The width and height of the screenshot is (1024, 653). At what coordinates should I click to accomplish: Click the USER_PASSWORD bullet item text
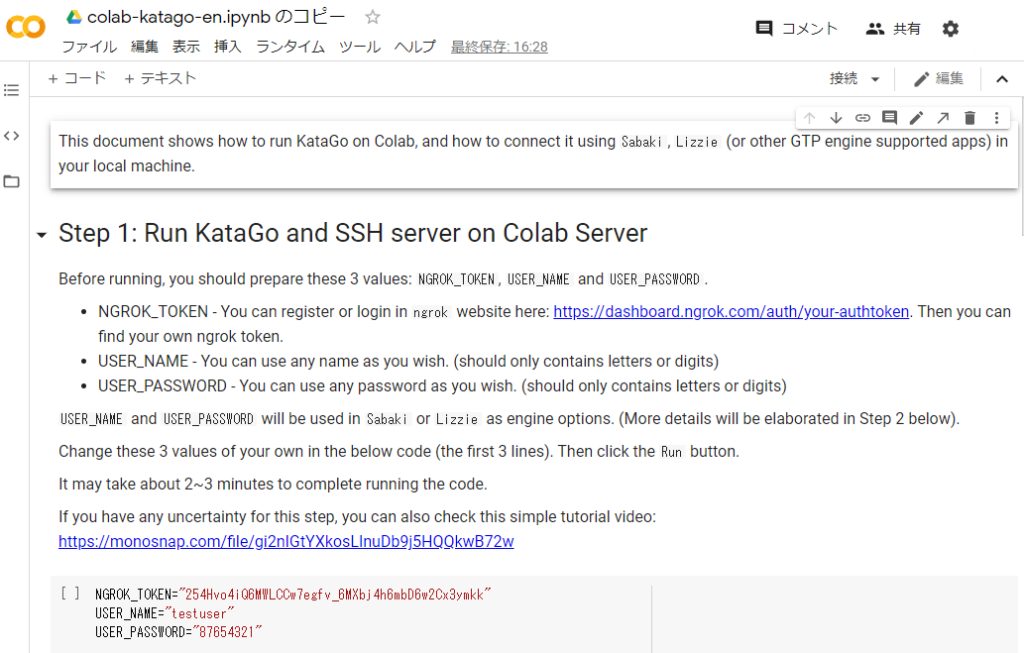click(442, 386)
